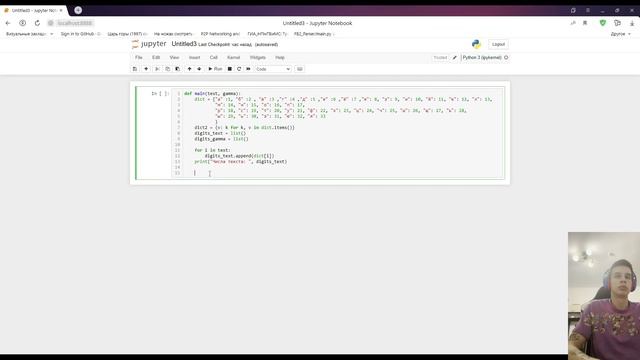Click the pencil edit mode indicator icon
This screenshot has width=640, height=360.
pos(455,58)
